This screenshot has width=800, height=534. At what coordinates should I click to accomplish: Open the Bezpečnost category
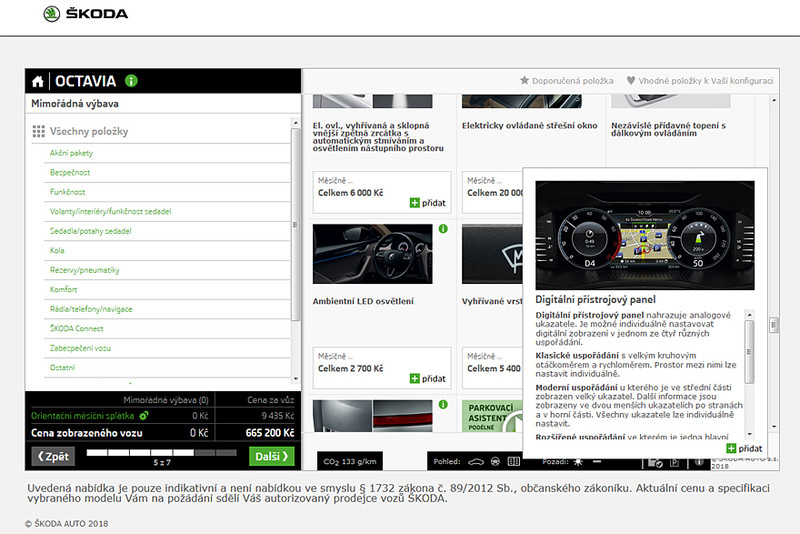coord(69,172)
